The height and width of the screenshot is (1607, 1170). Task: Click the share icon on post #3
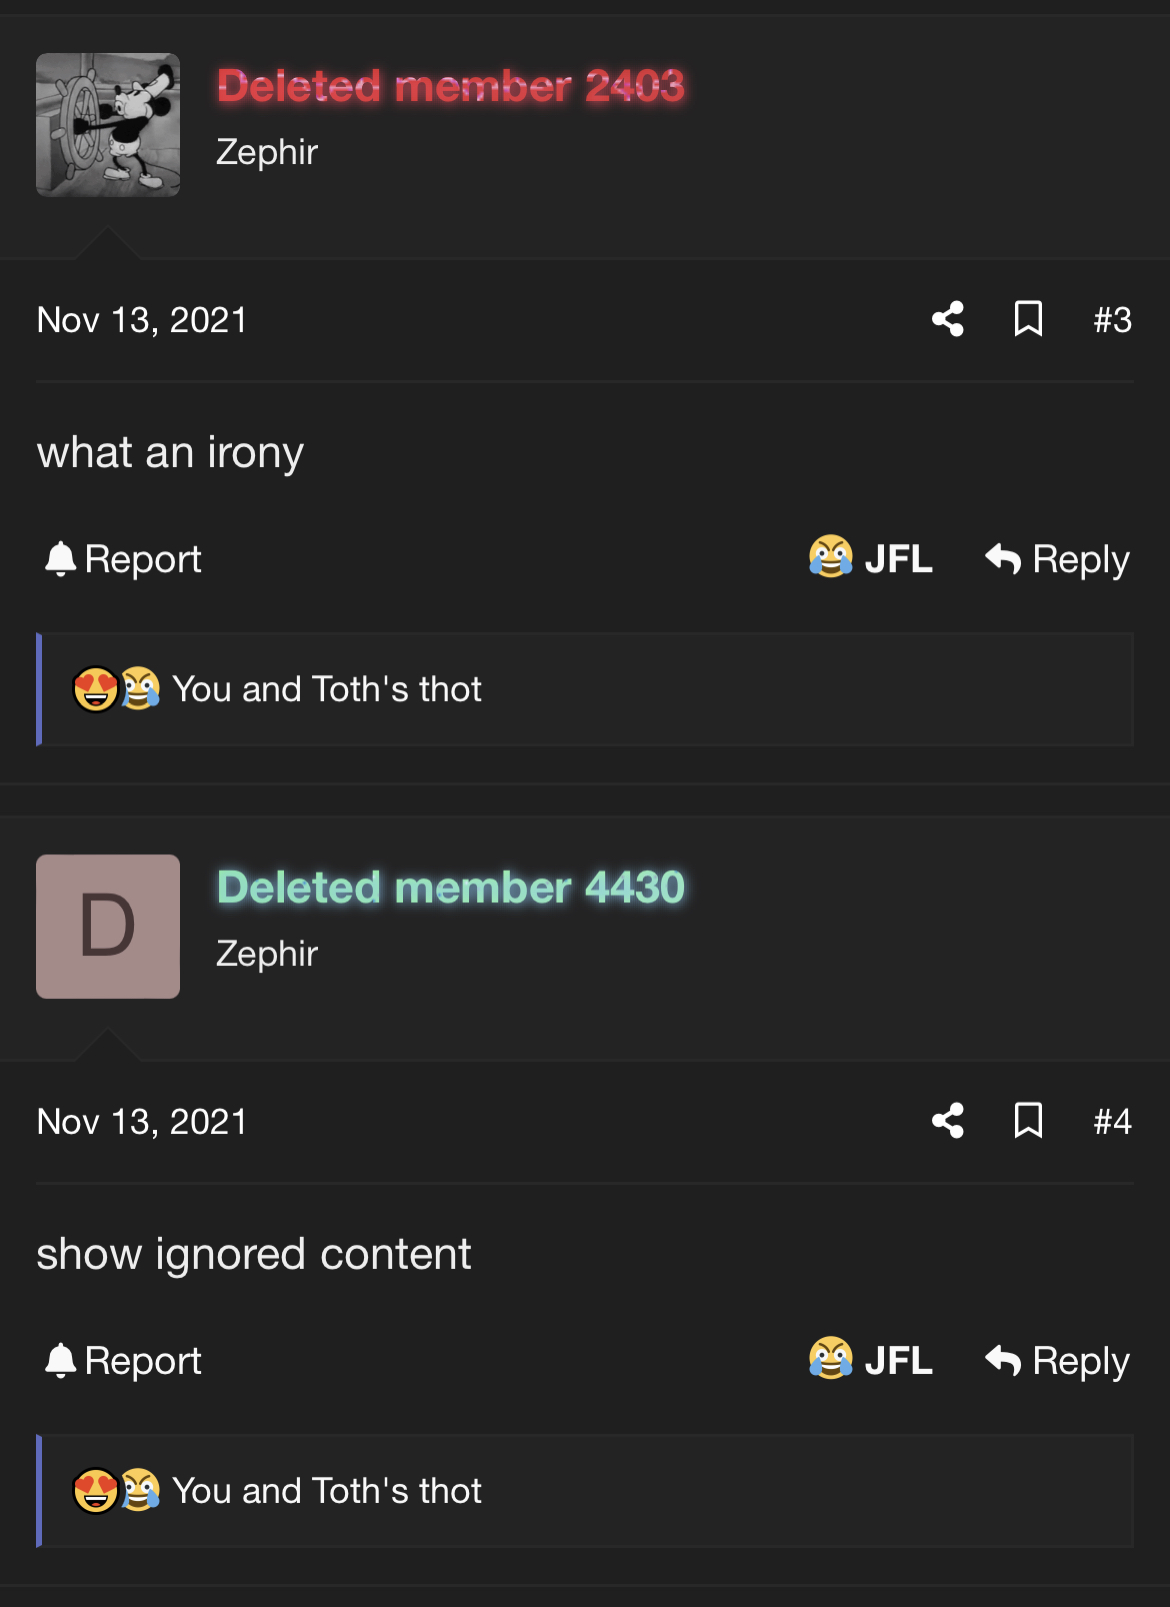[x=948, y=319]
